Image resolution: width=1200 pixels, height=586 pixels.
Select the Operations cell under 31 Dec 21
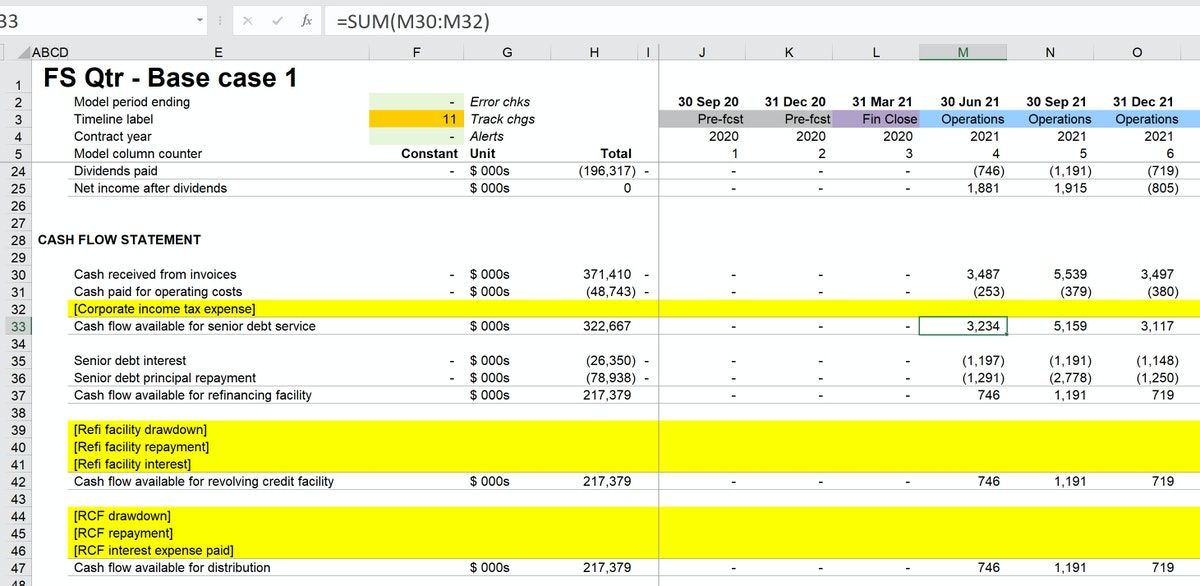point(1147,119)
